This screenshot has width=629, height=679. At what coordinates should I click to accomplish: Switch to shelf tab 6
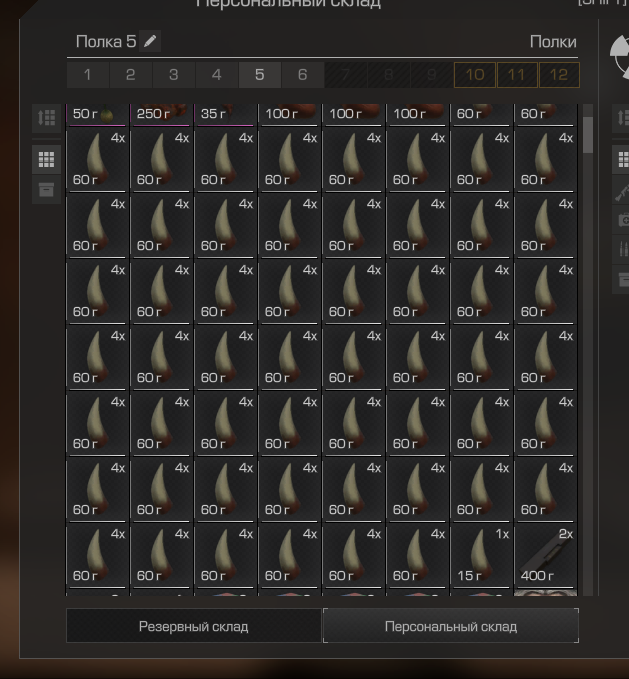click(x=303, y=75)
